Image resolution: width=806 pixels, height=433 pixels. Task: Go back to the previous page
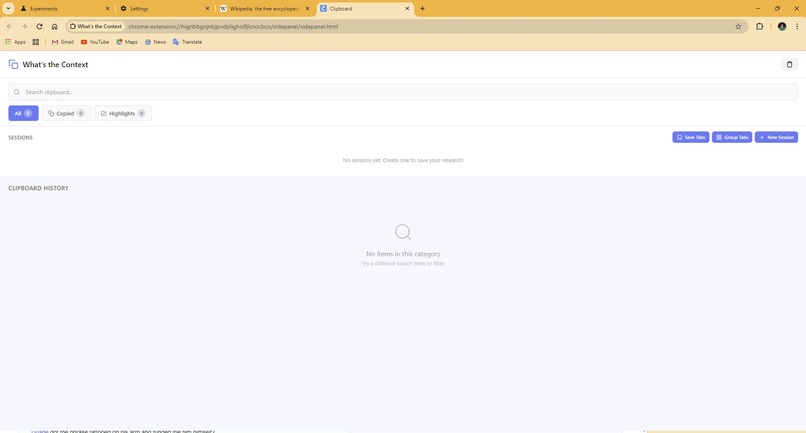[x=9, y=26]
